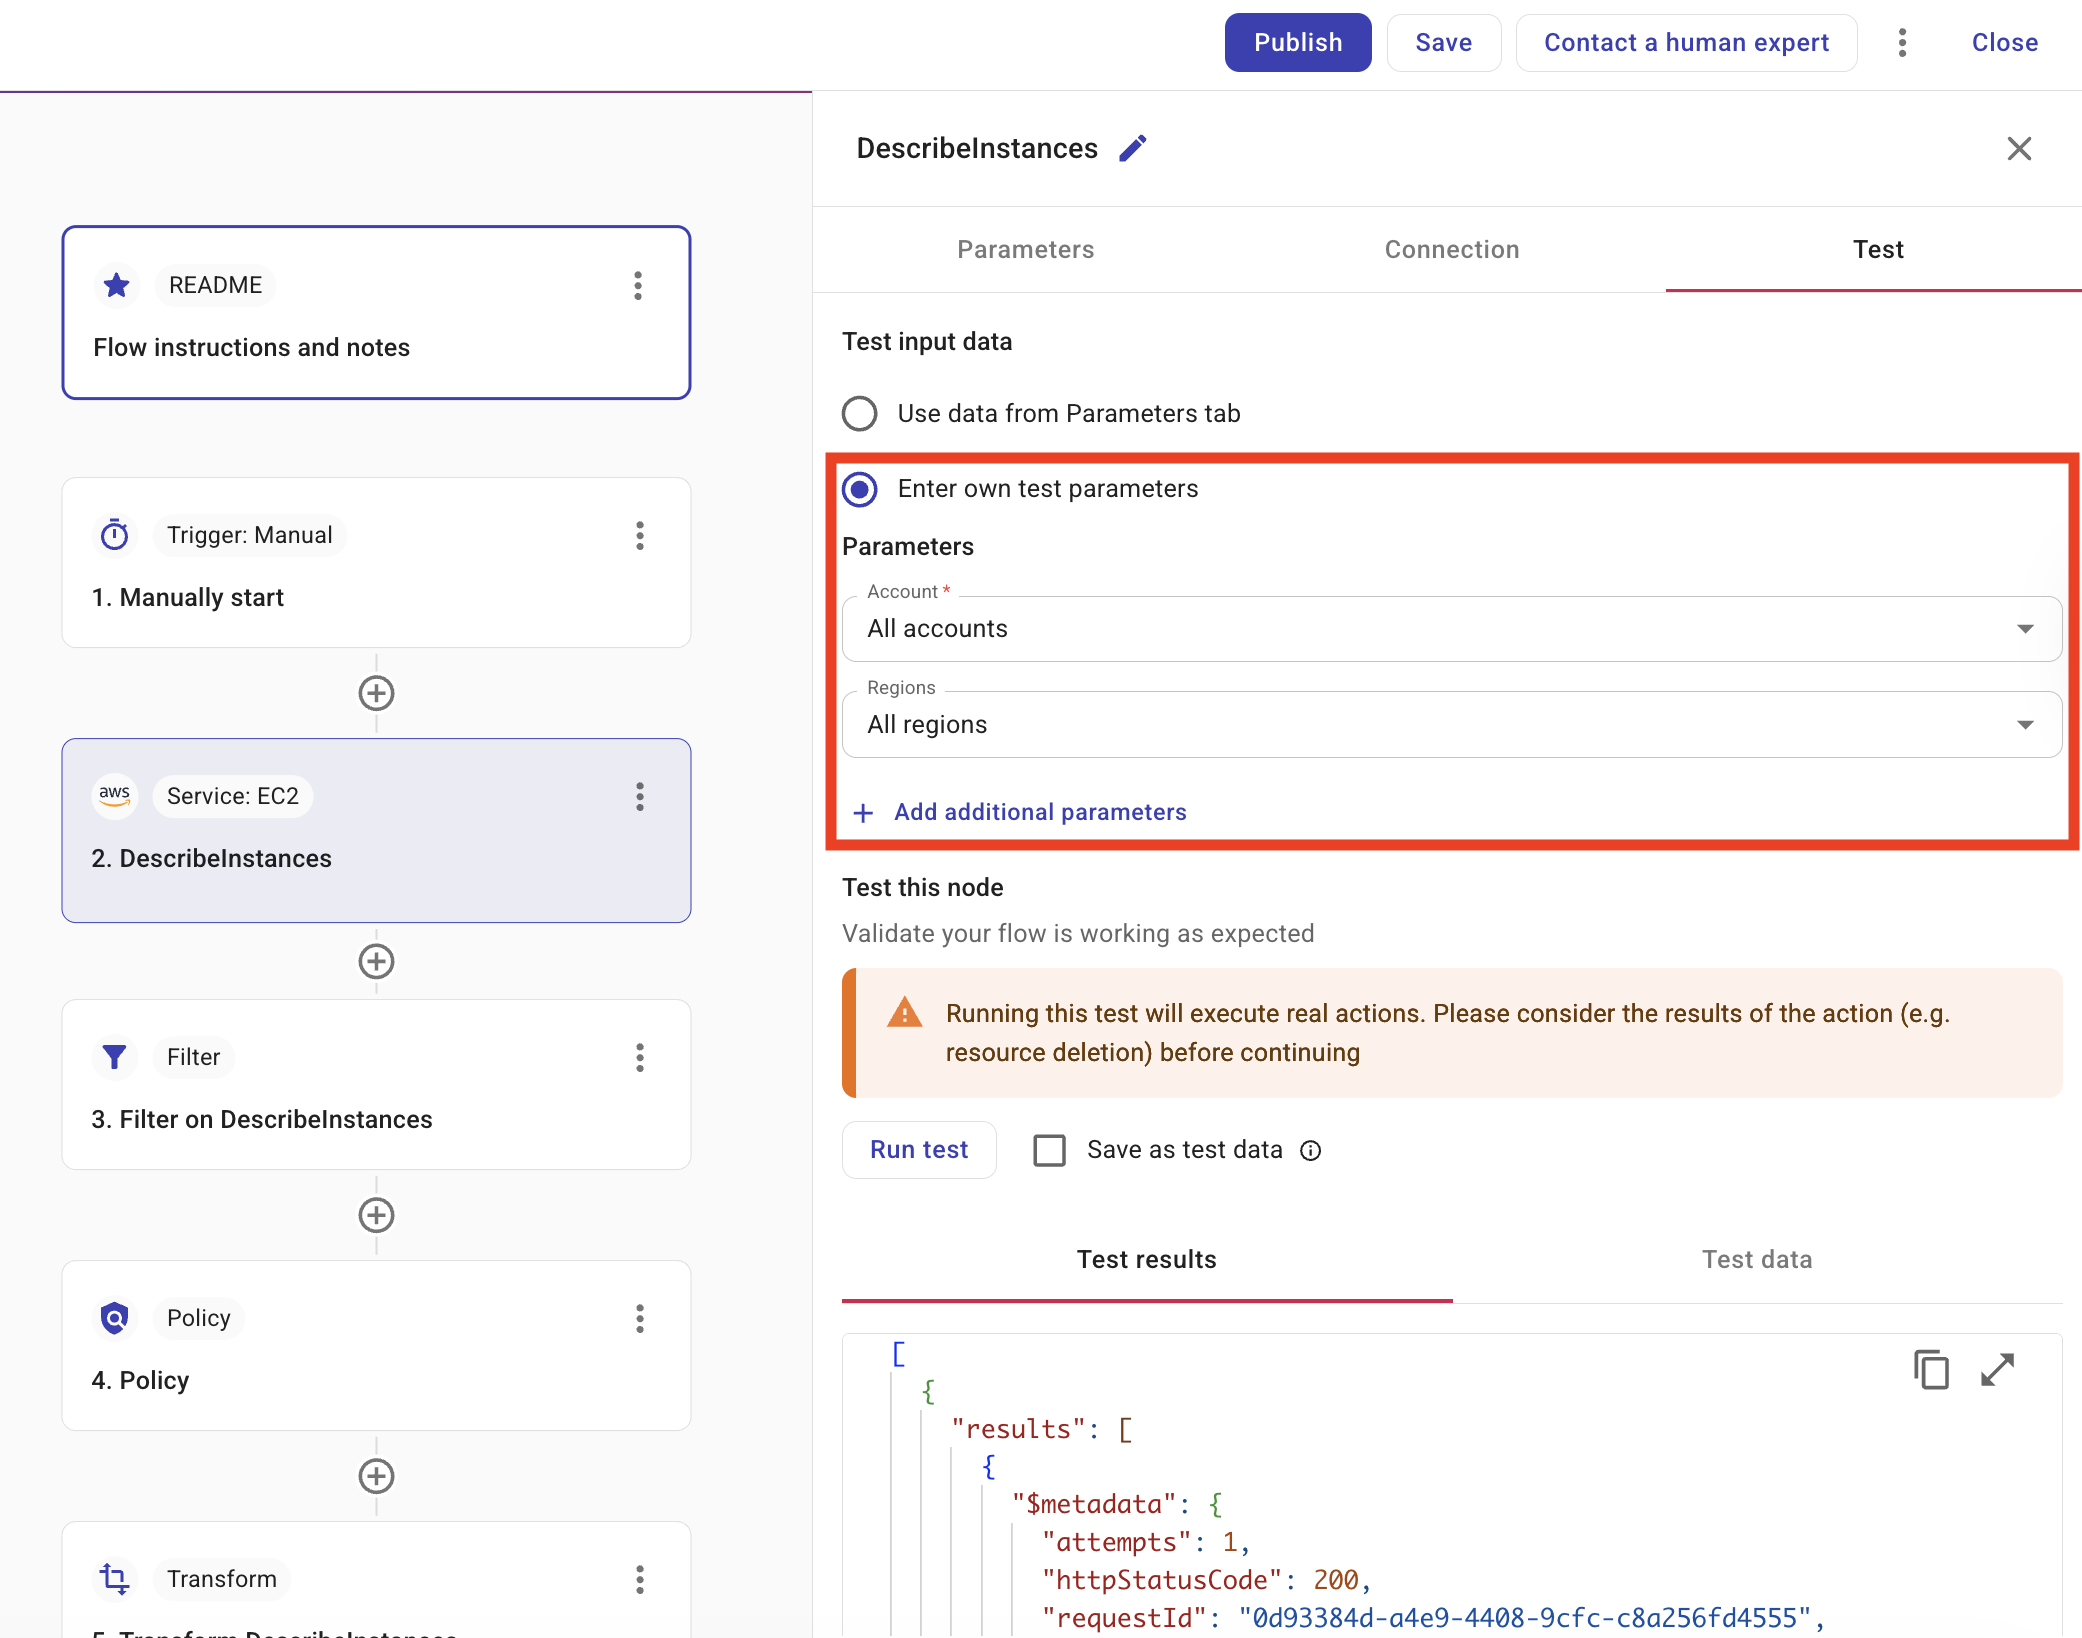Expand test results to full view
2082x1638 pixels.
pos(1997,1369)
